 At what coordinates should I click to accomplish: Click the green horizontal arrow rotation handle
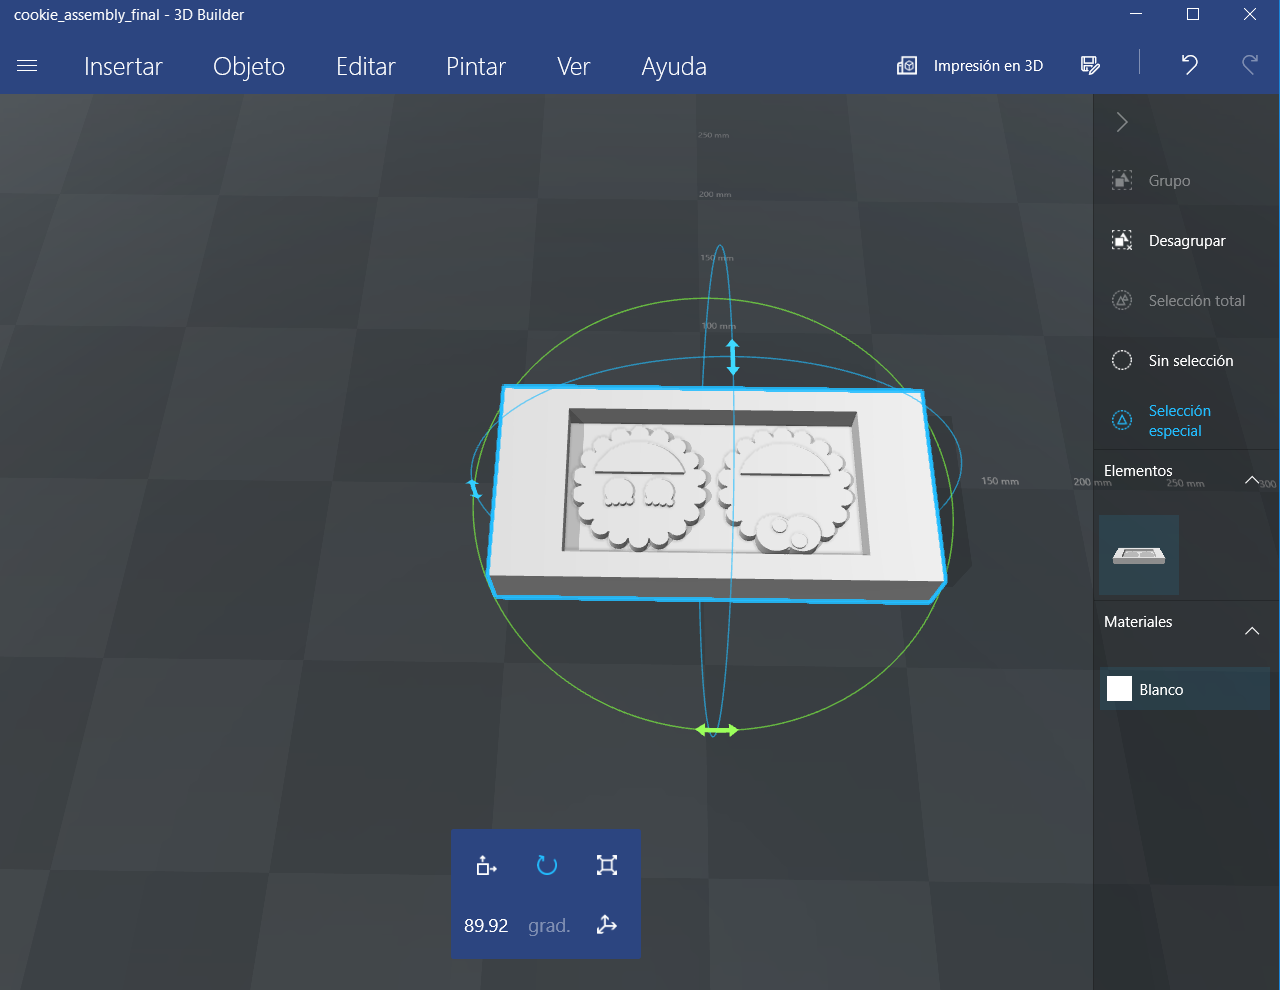[717, 731]
